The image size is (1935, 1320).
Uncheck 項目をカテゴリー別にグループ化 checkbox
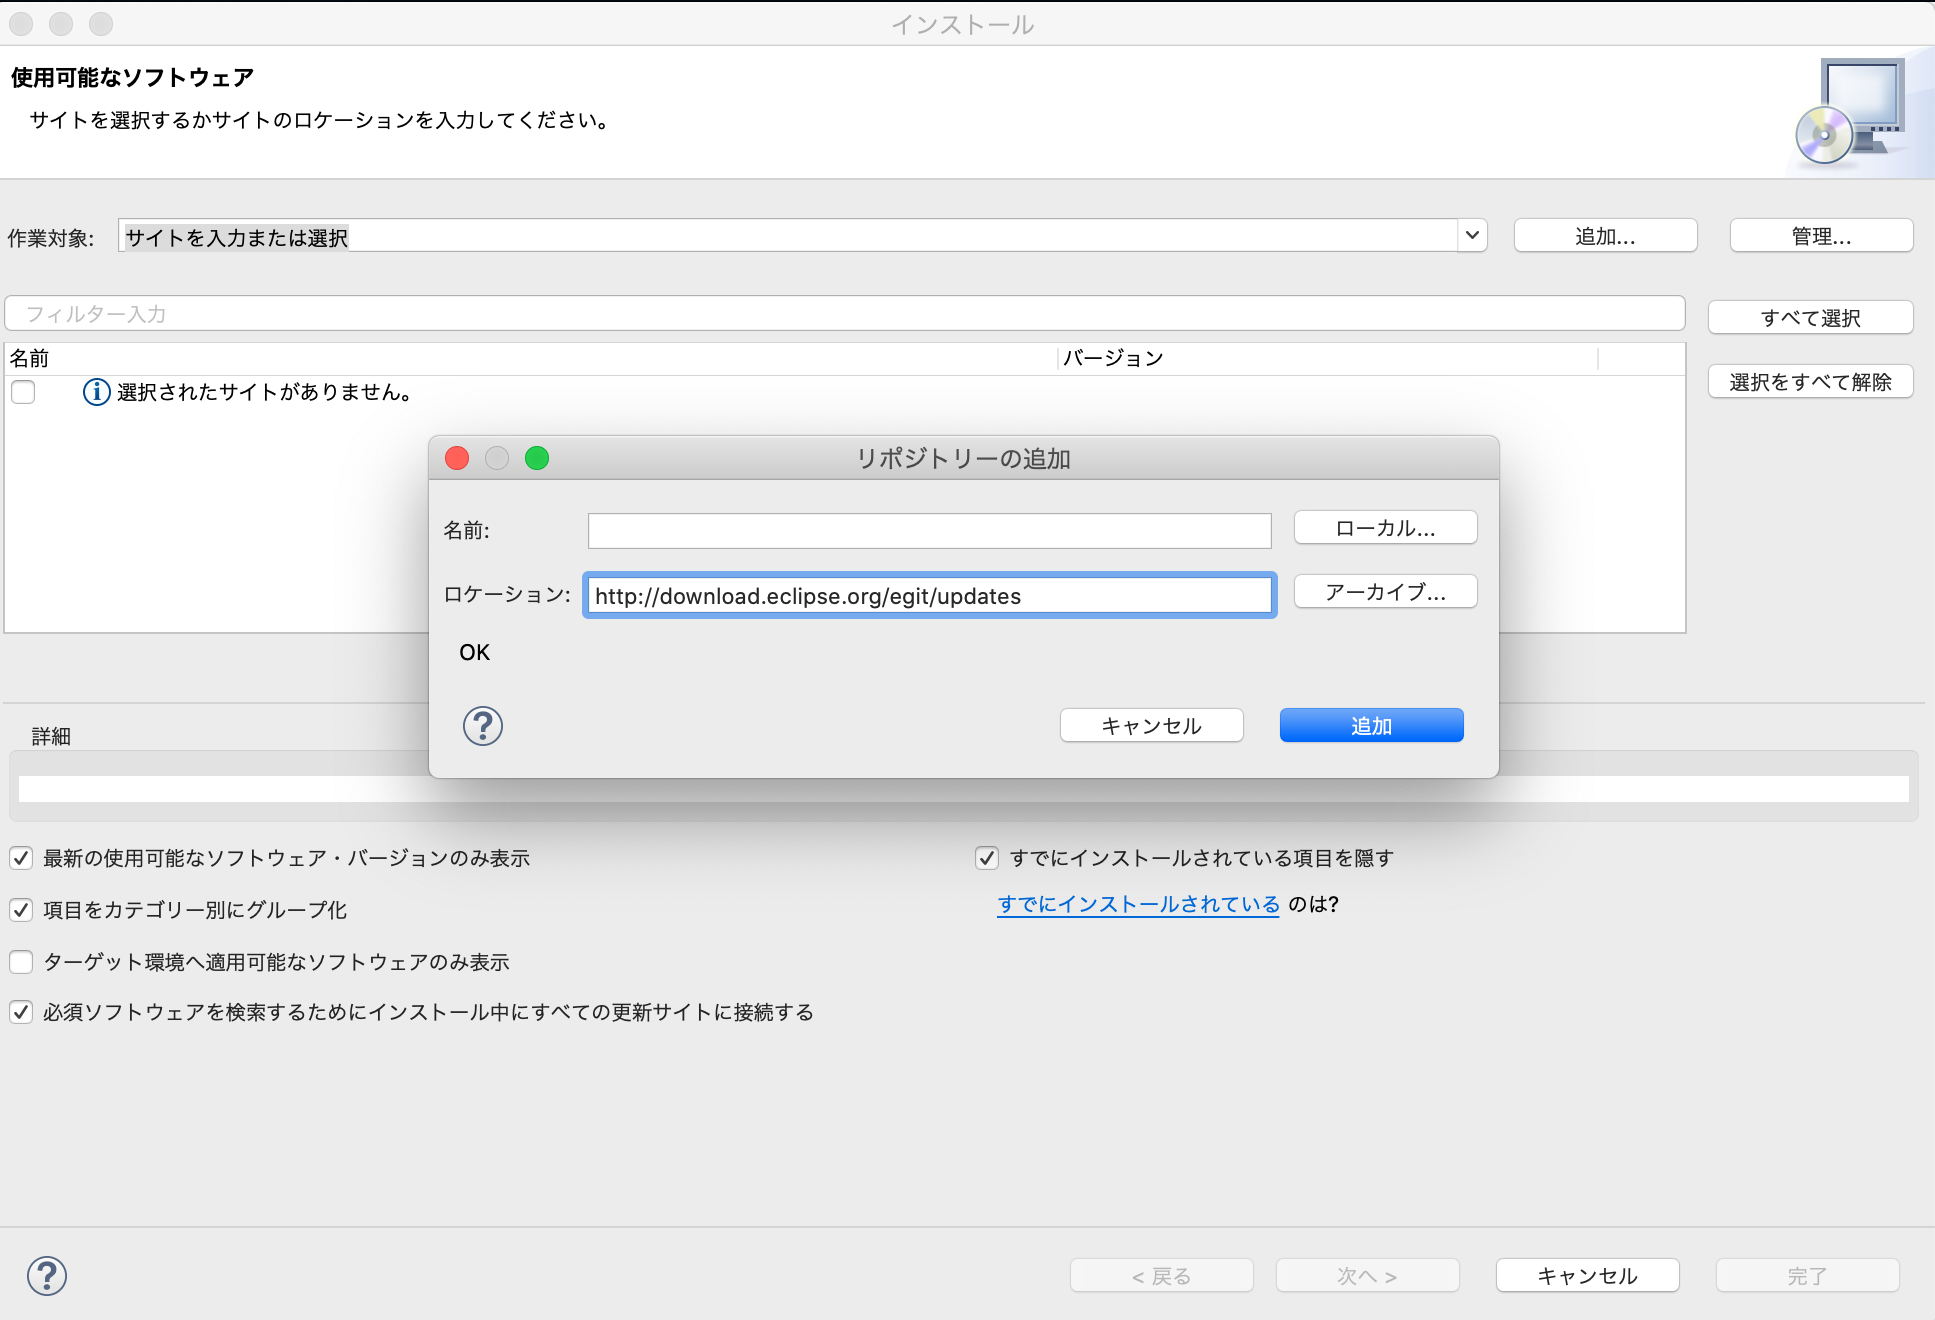[x=21, y=910]
